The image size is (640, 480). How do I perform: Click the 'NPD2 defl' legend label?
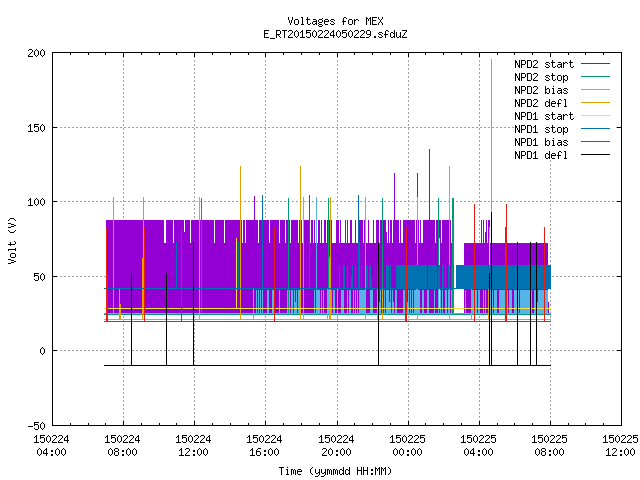coord(541,103)
